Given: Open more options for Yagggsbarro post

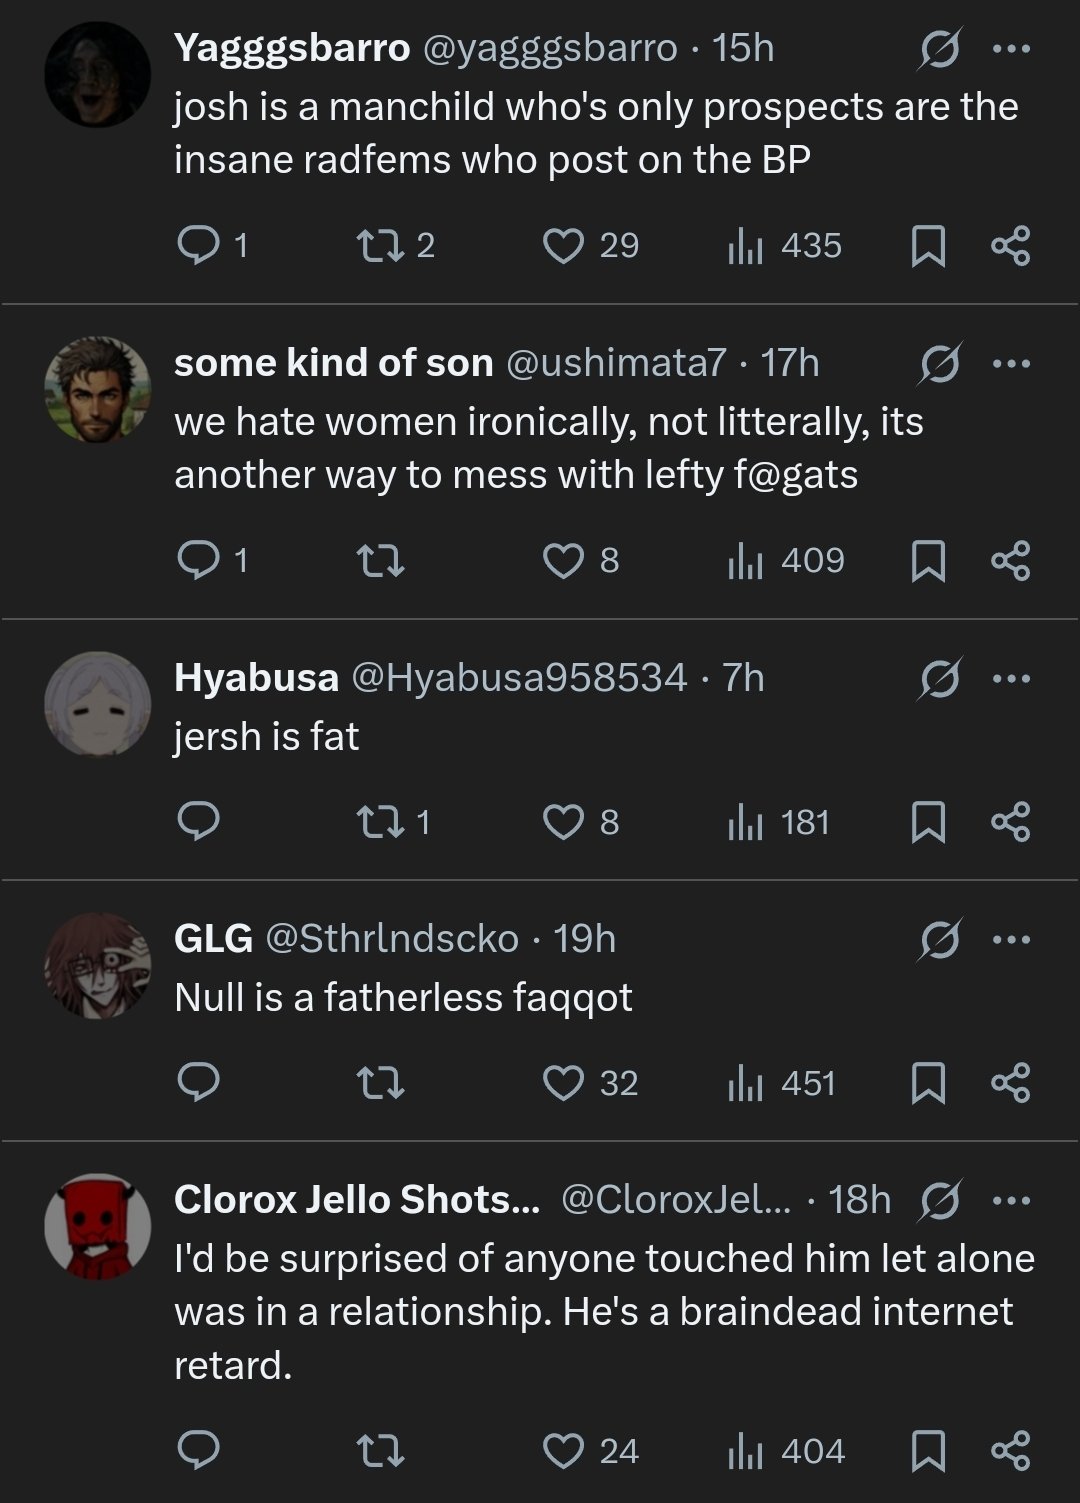Looking at the screenshot, I should 1011,48.
